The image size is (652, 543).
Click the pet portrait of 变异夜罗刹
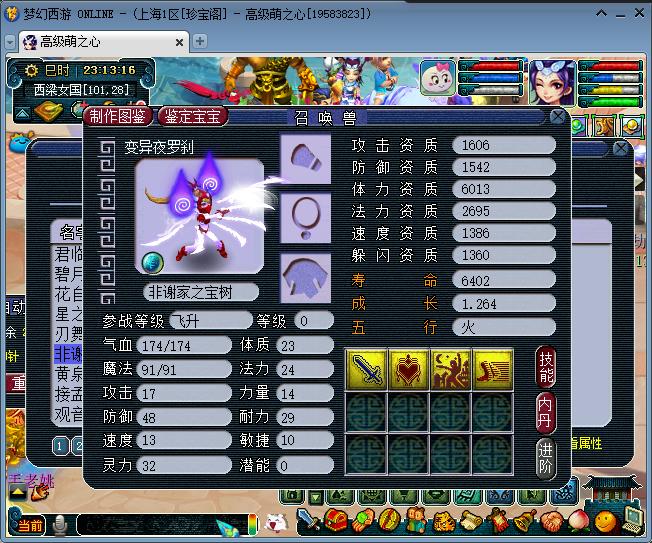pyautogui.click(x=200, y=215)
